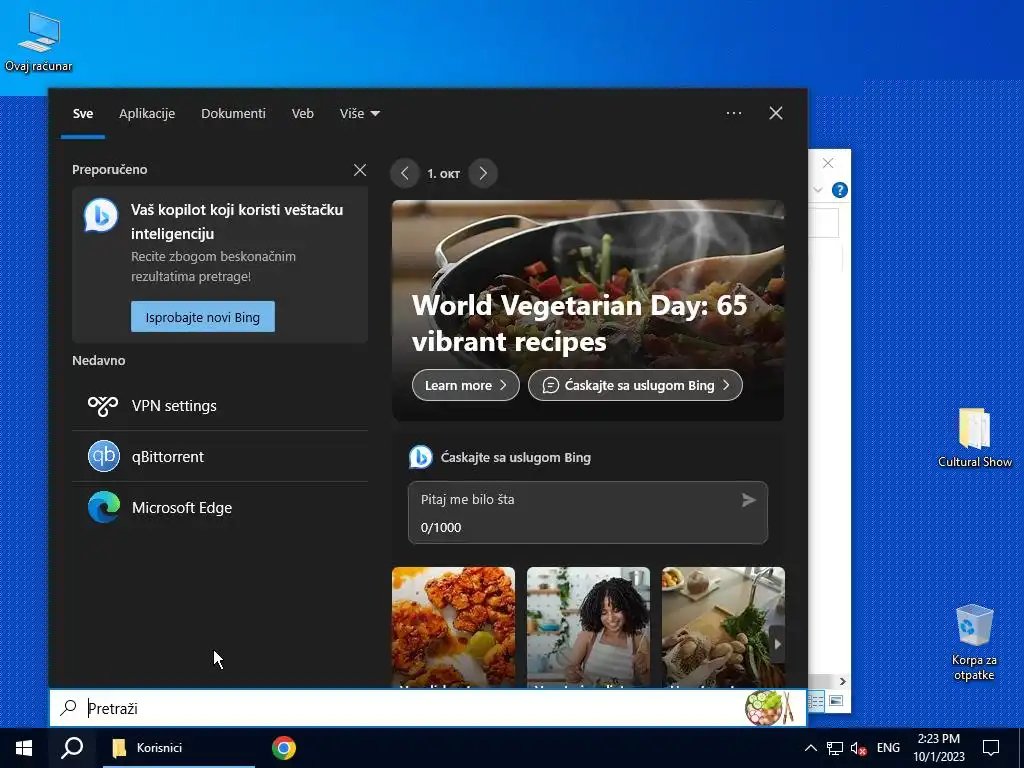Switch to Korisnici File Explorer window
The width and height of the screenshot is (1024, 768).
[178, 748]
